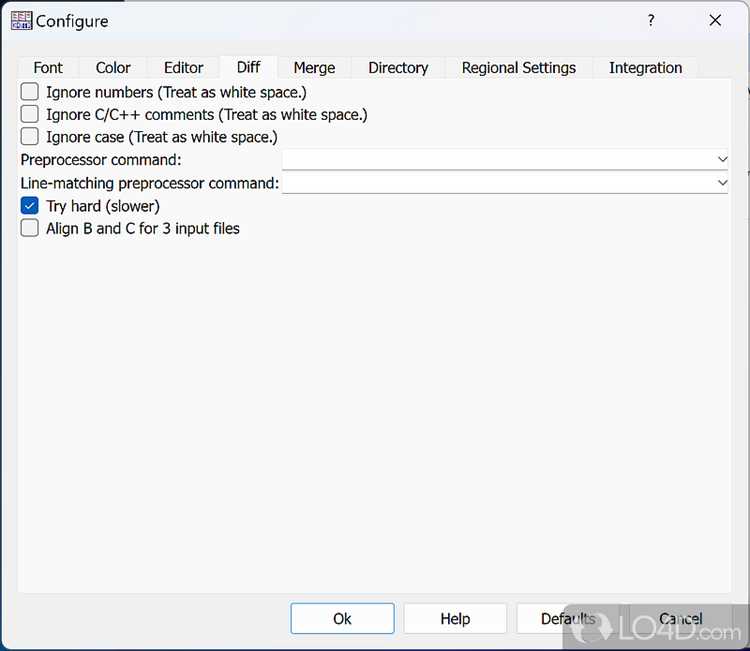The image size is (750, 651).
Task: Confirm settings with Ok button
Action: tap(342, 618)
